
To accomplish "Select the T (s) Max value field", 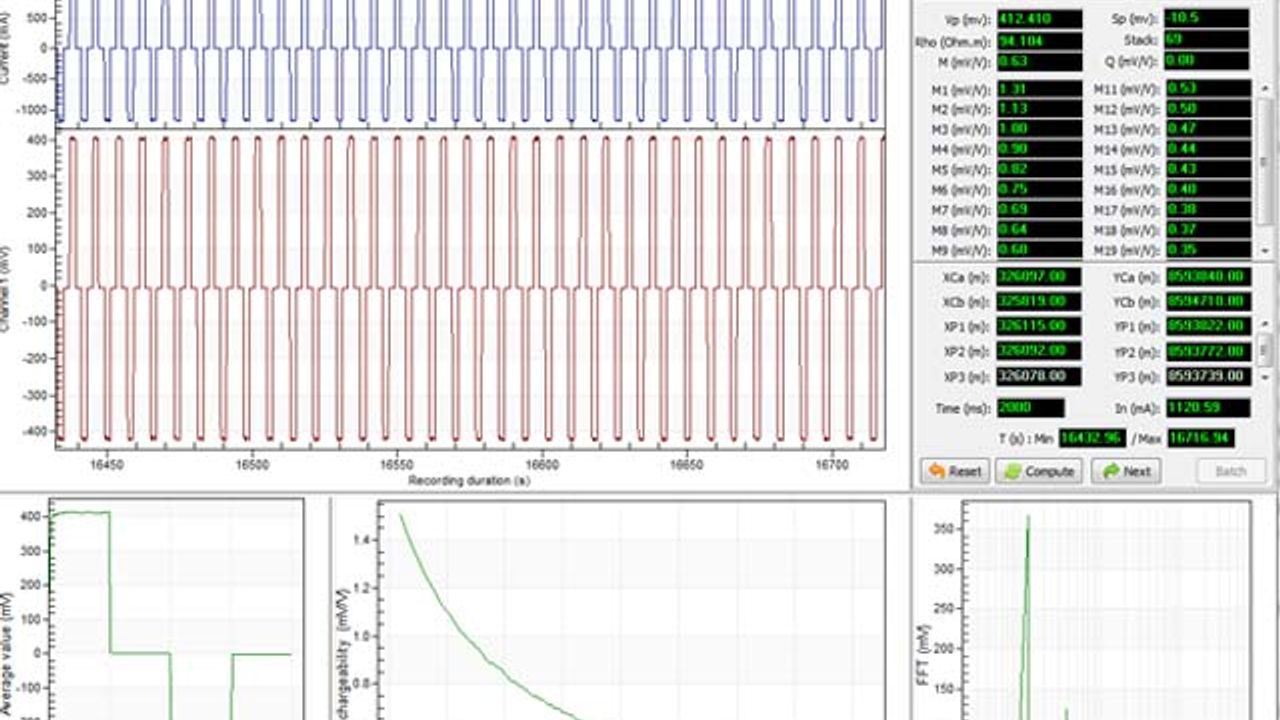I will click(1199, 438).
